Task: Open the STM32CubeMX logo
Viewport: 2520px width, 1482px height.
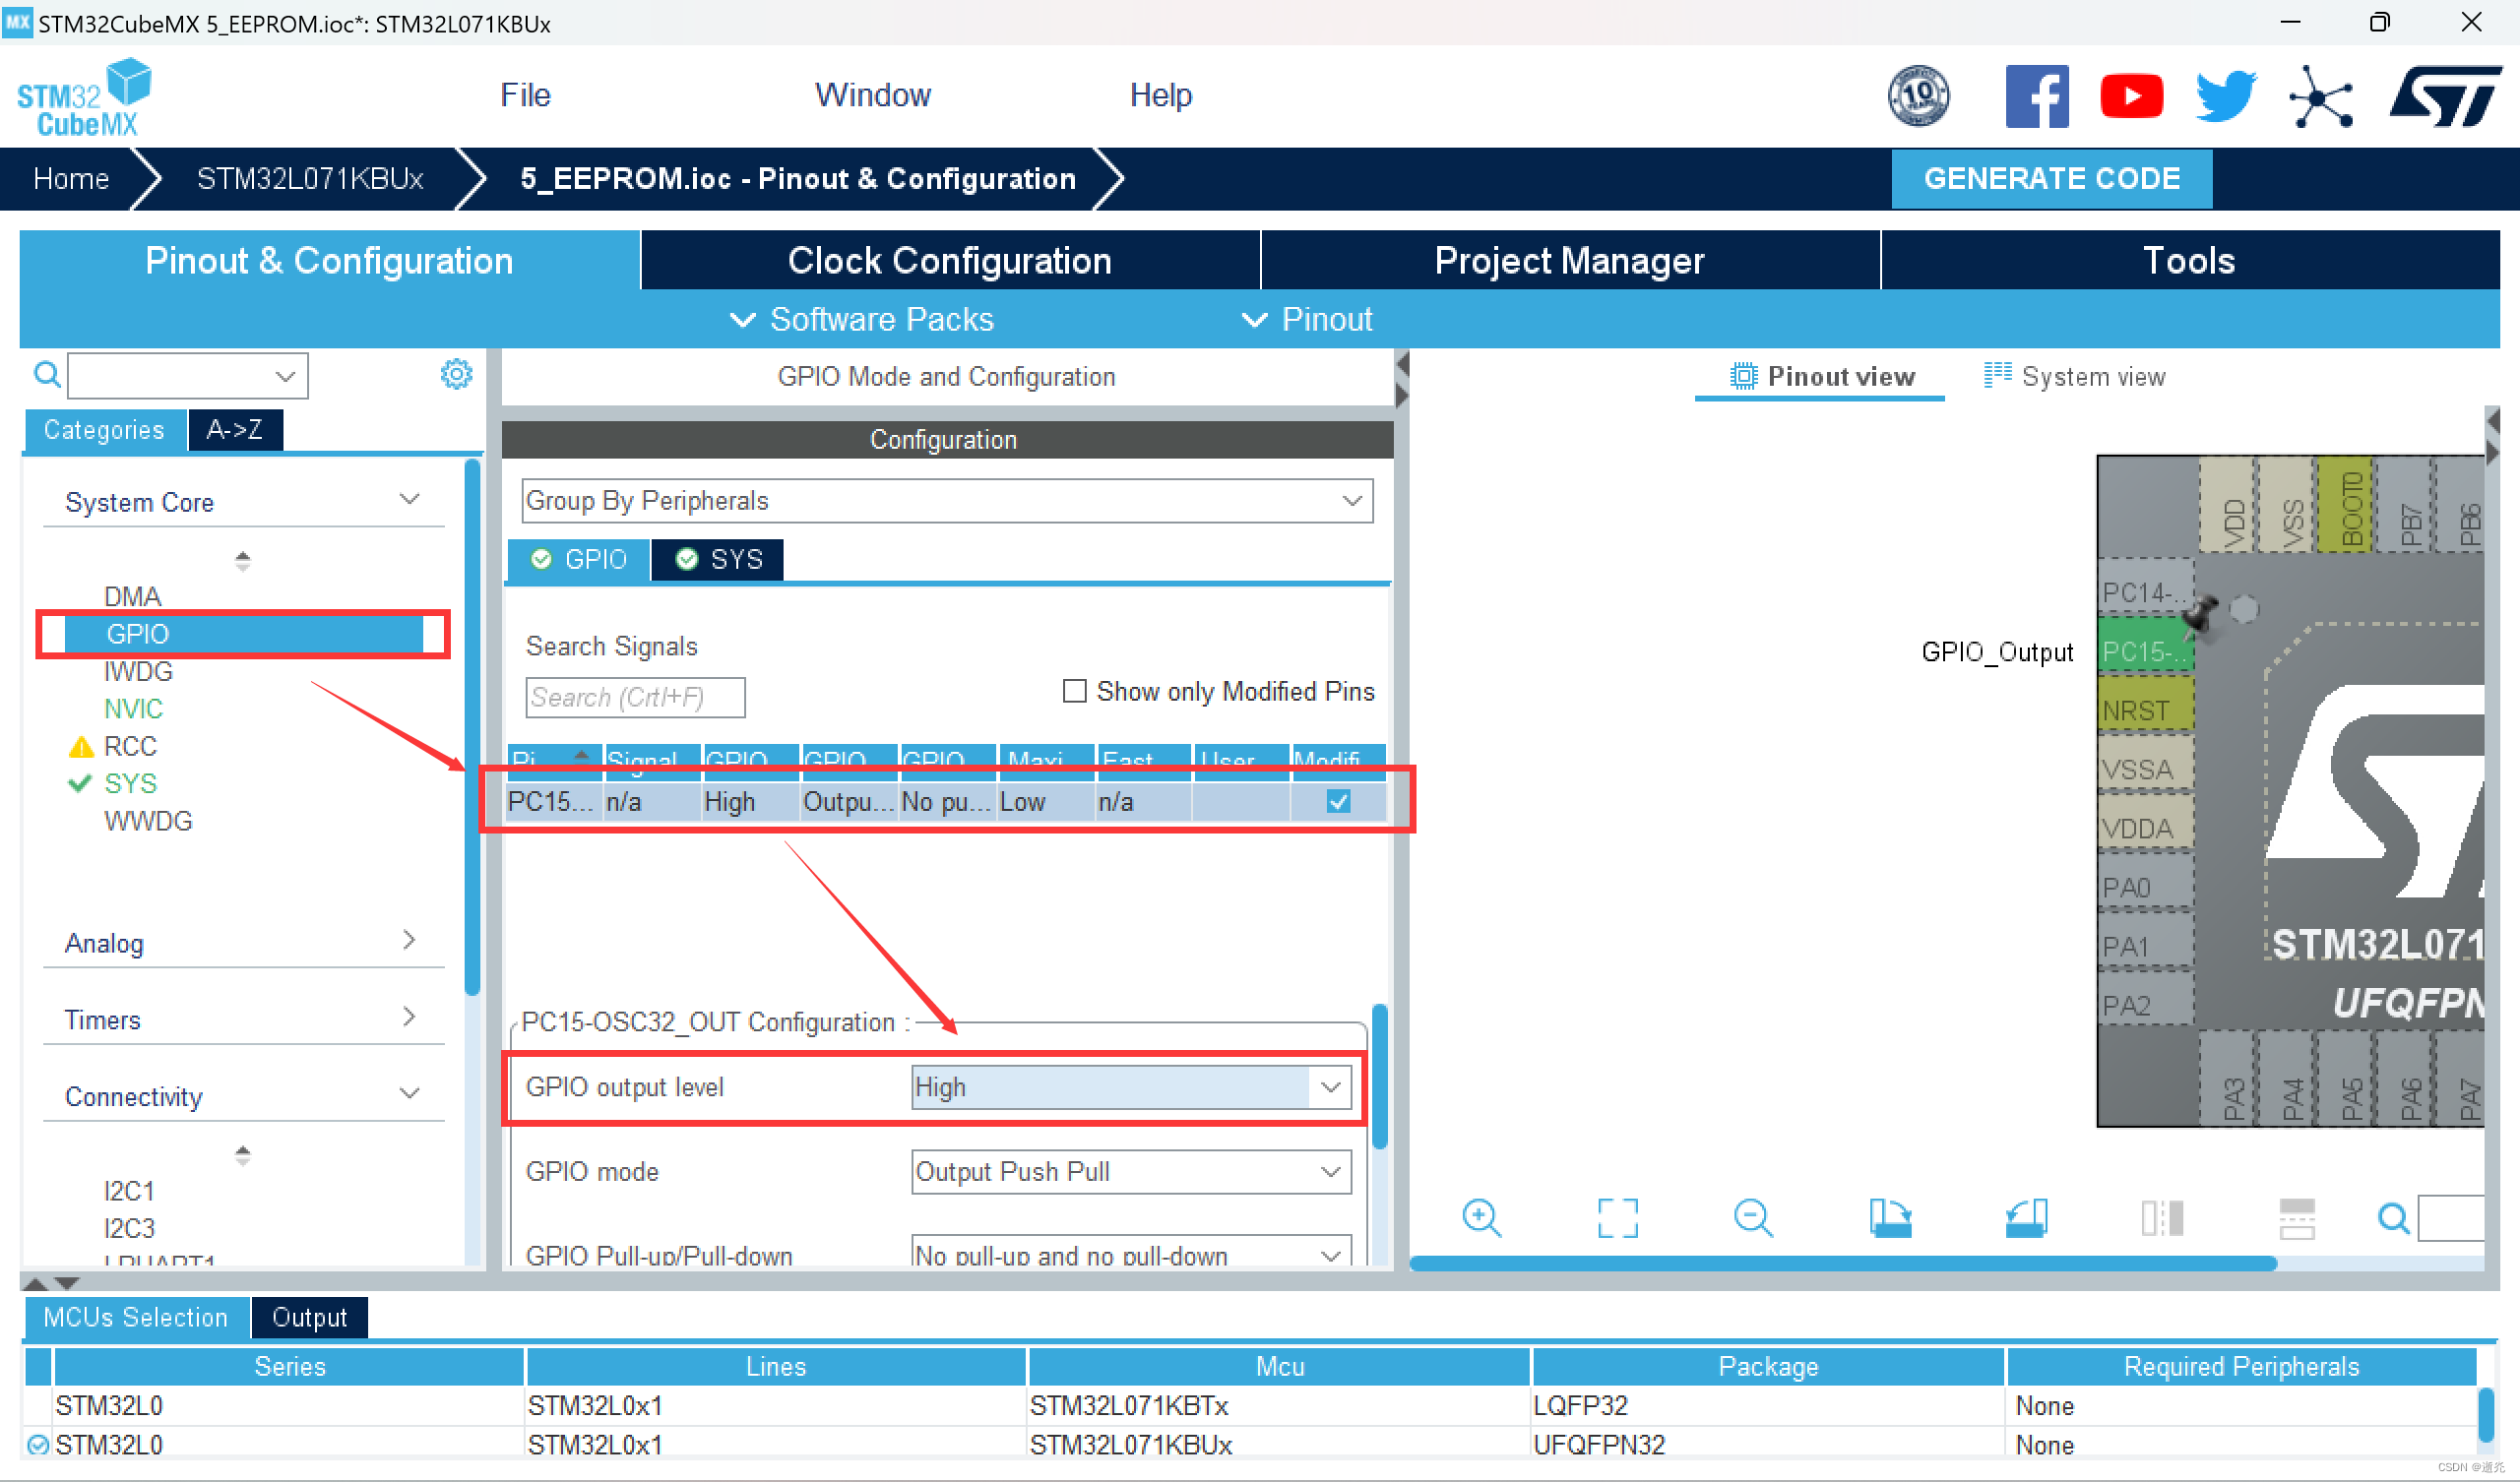Action: [x=84, y=96]
